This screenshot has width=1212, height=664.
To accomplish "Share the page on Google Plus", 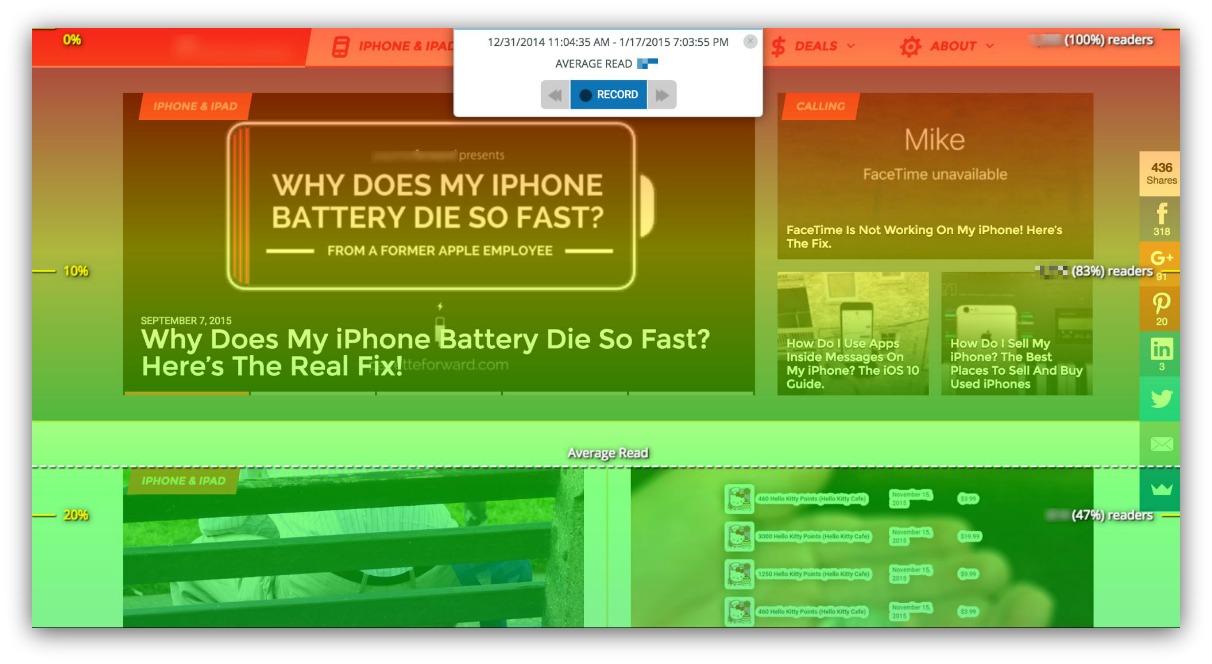I will click(x=1161, y=263).
